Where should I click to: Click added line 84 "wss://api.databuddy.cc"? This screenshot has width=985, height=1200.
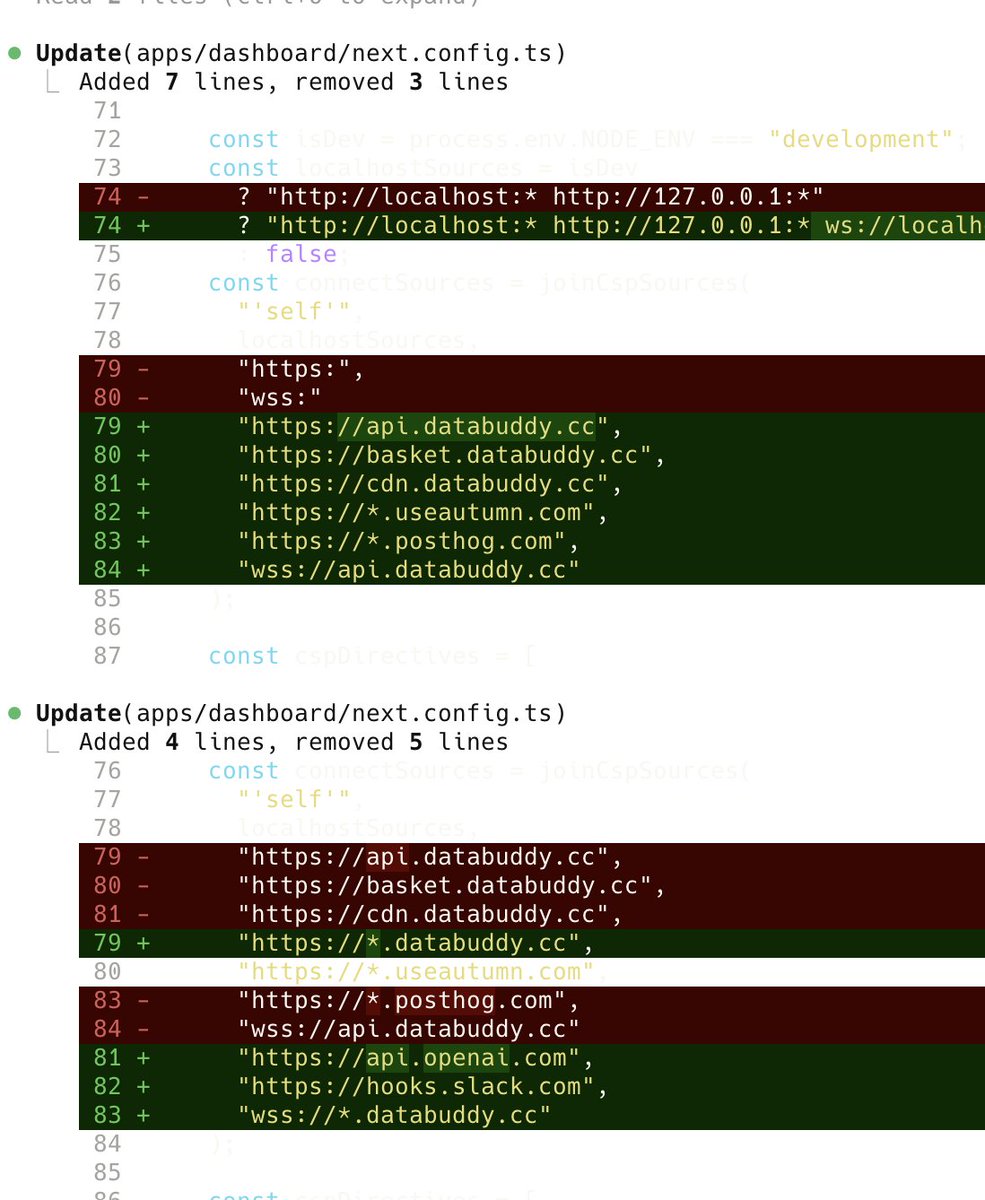click(x=532, y=571)
